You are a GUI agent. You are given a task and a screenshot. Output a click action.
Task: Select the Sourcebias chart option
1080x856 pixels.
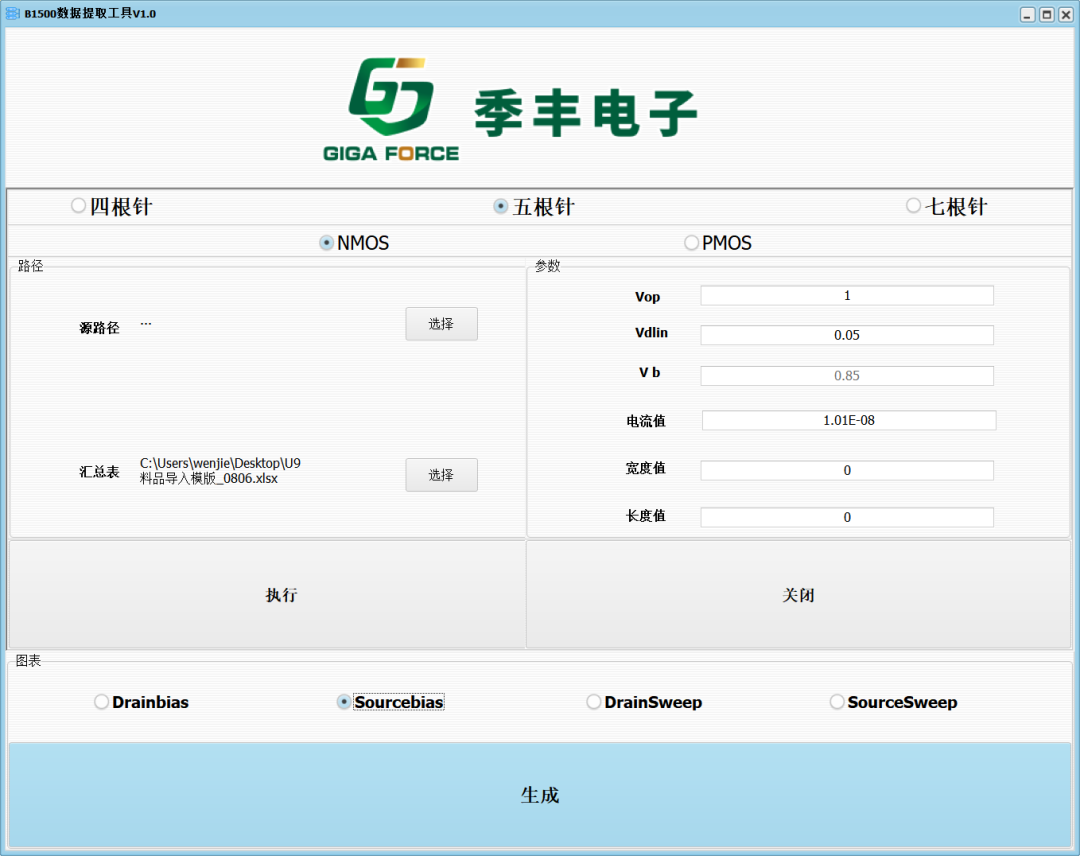click(390, 702)
